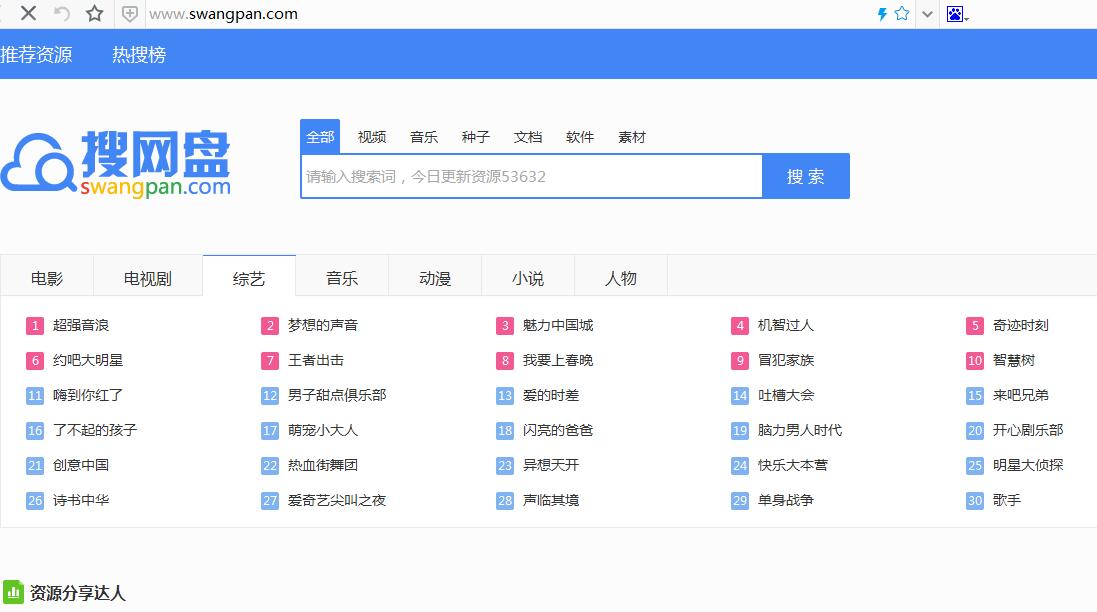Screen dimensions: 1097x612
Task: Switch to the 动漫 tab
Action: pyautogui.click(x=434, y=276)
